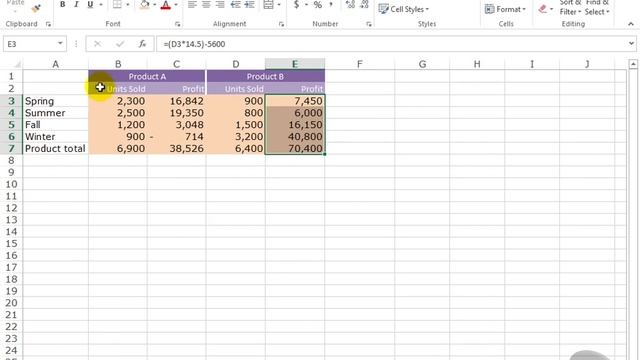The width and height of the screenshot is (640, 360).
Task: Click Increase Indent icon
Action: tap(249, 4)
